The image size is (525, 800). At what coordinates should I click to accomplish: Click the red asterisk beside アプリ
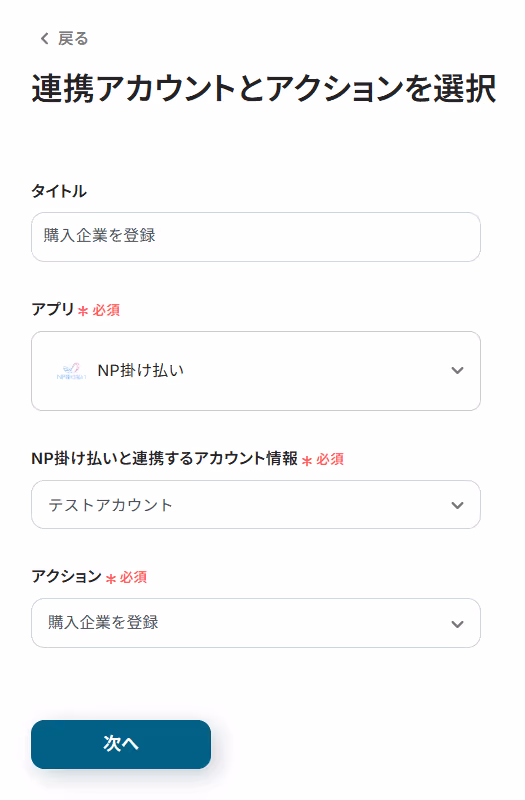coord(83,311)
